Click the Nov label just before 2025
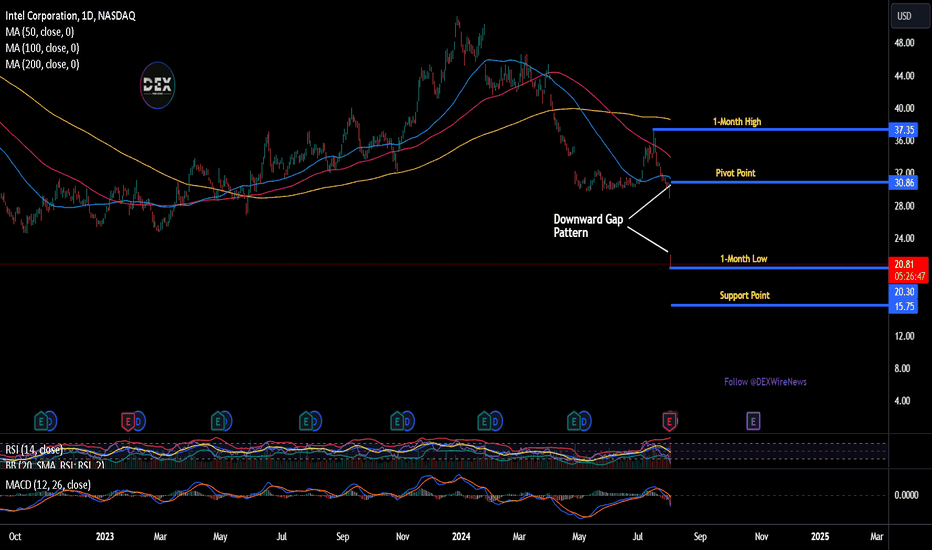The height and width of the screenshot is (550, 932). pyautogui.click(x=761, y=536)
